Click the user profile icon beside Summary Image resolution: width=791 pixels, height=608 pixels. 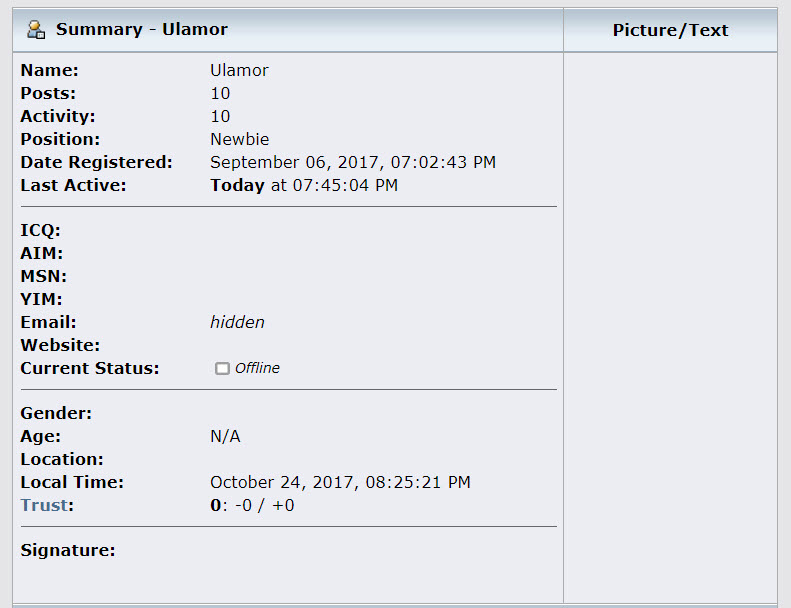click(x=36, y=29)
